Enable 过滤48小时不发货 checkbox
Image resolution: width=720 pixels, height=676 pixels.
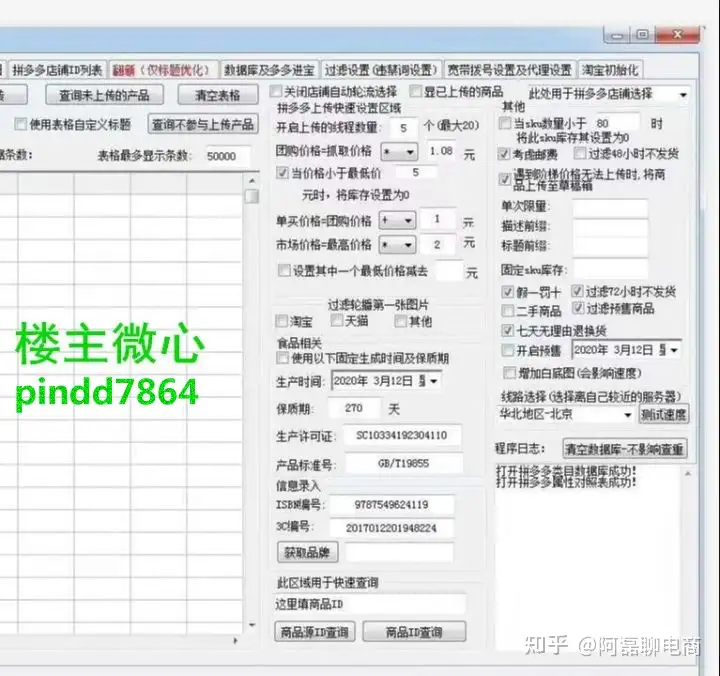point(580,153)
